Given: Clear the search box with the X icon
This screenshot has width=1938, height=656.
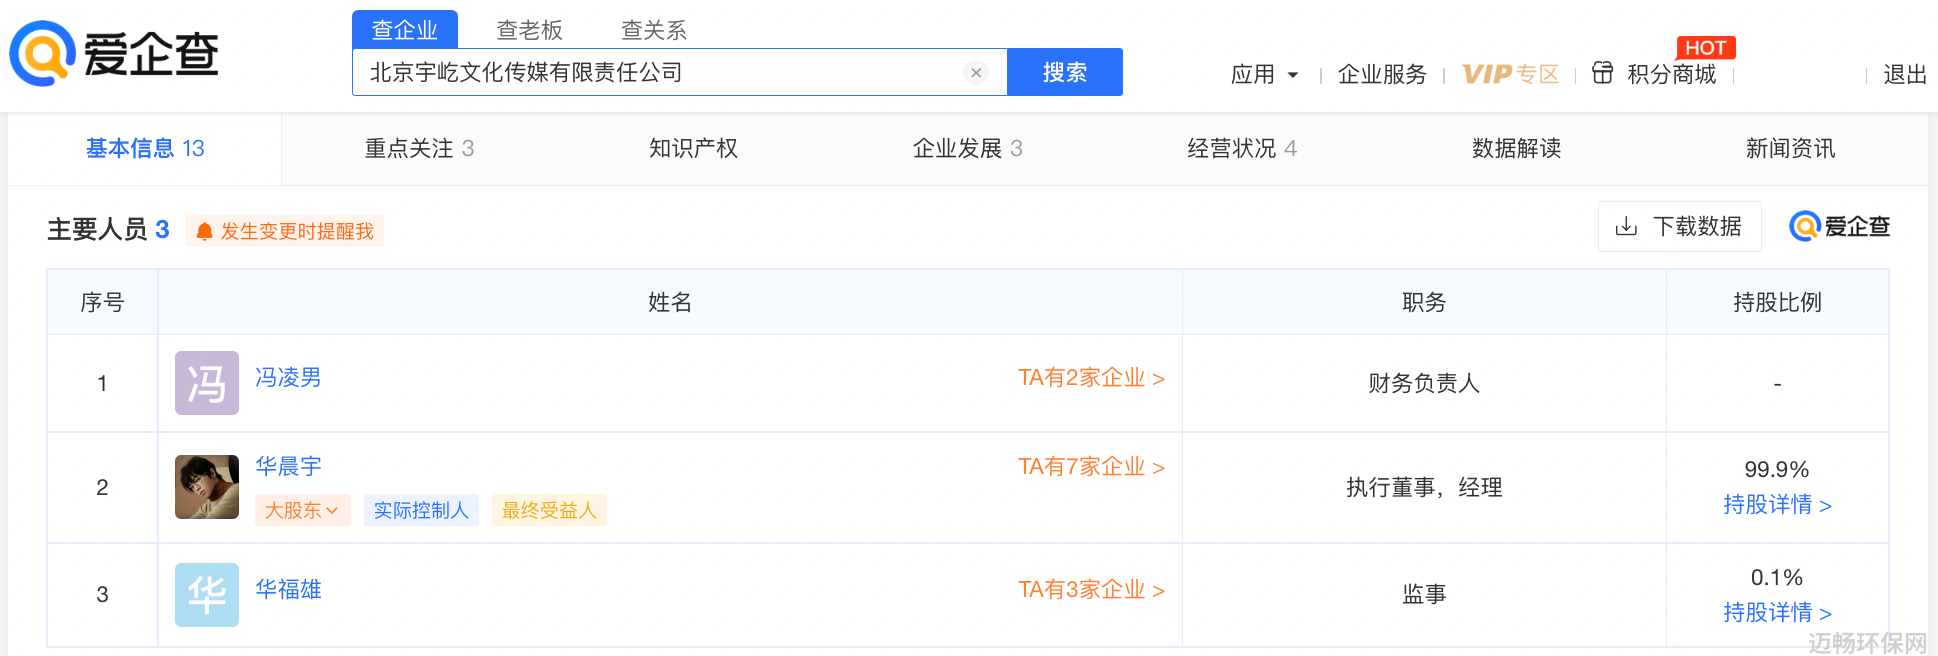Looking at the screenshot, I should pyautogui.click(x=976, y=72).
